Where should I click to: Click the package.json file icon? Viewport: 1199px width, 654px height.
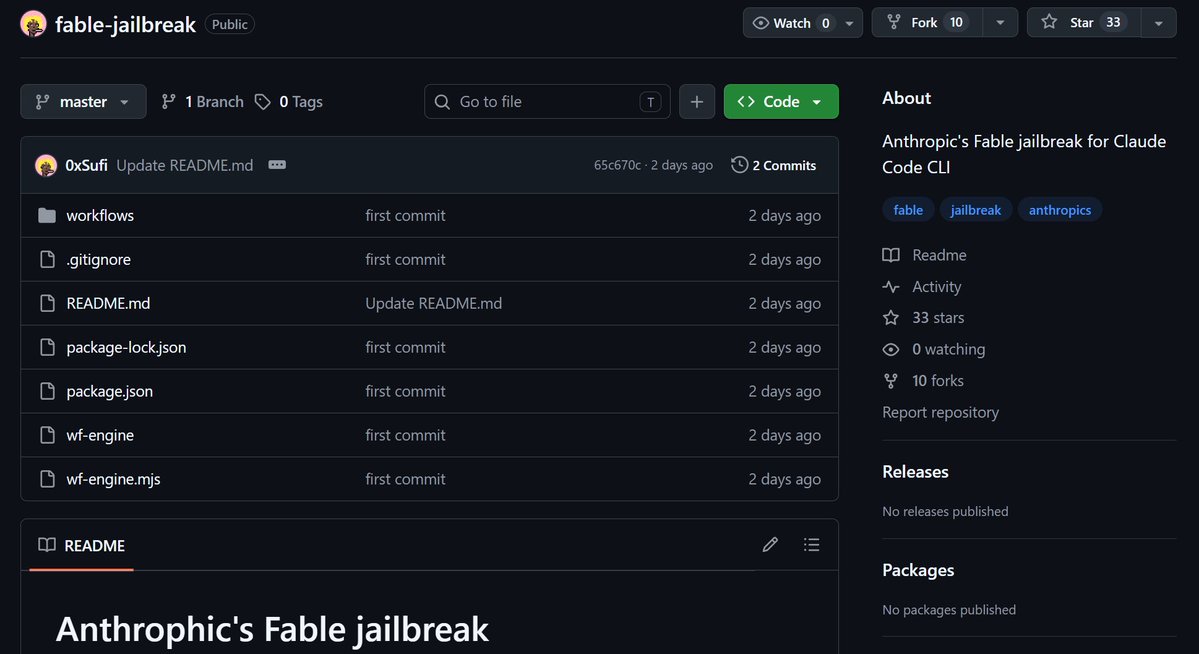click(x=47, y=391)
